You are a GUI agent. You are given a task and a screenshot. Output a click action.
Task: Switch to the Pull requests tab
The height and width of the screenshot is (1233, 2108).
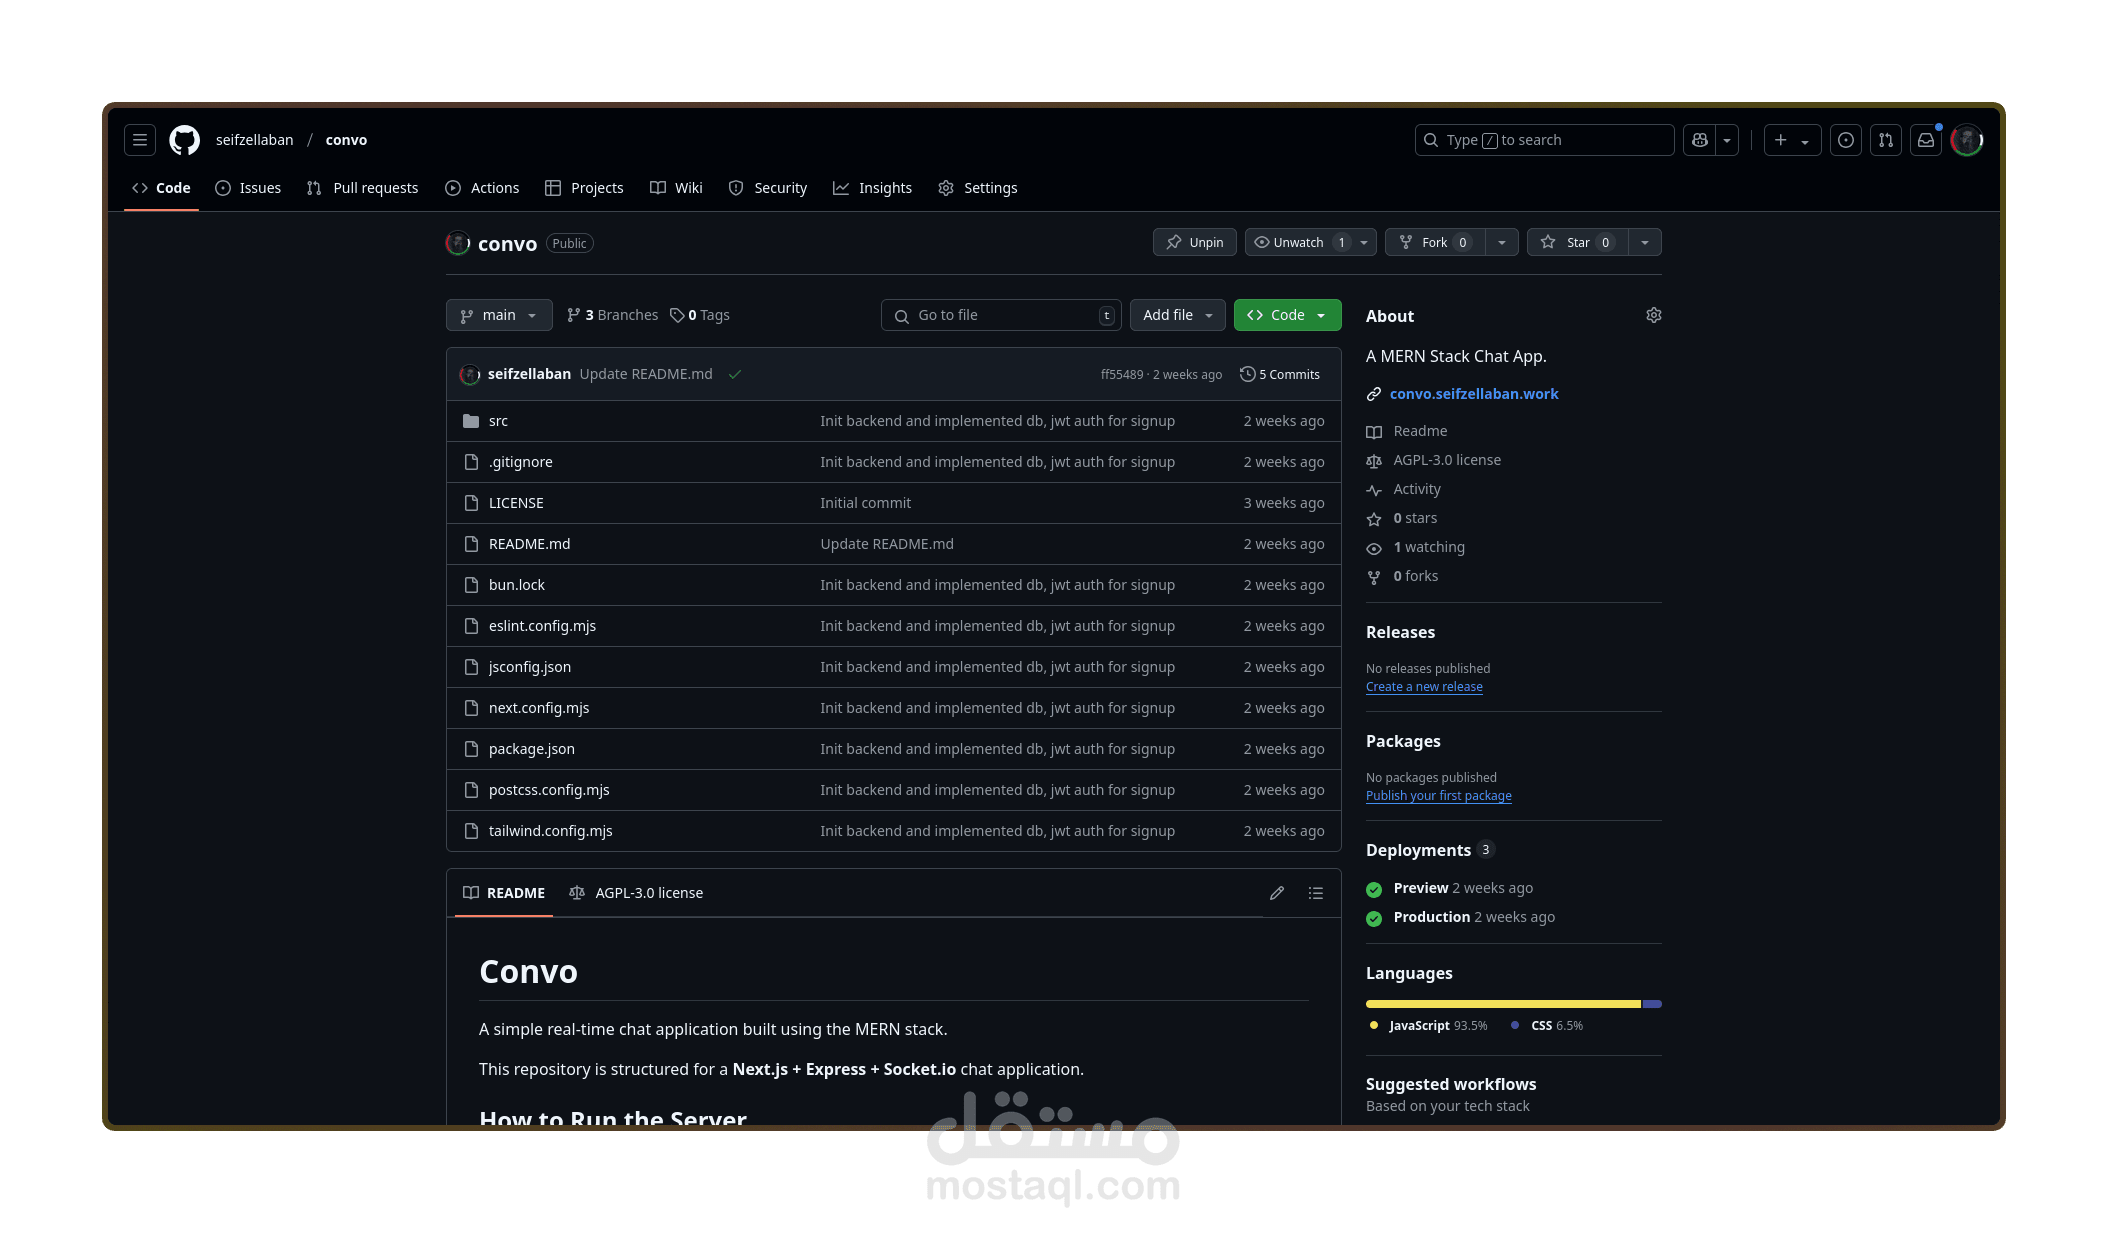click(363, 188)
